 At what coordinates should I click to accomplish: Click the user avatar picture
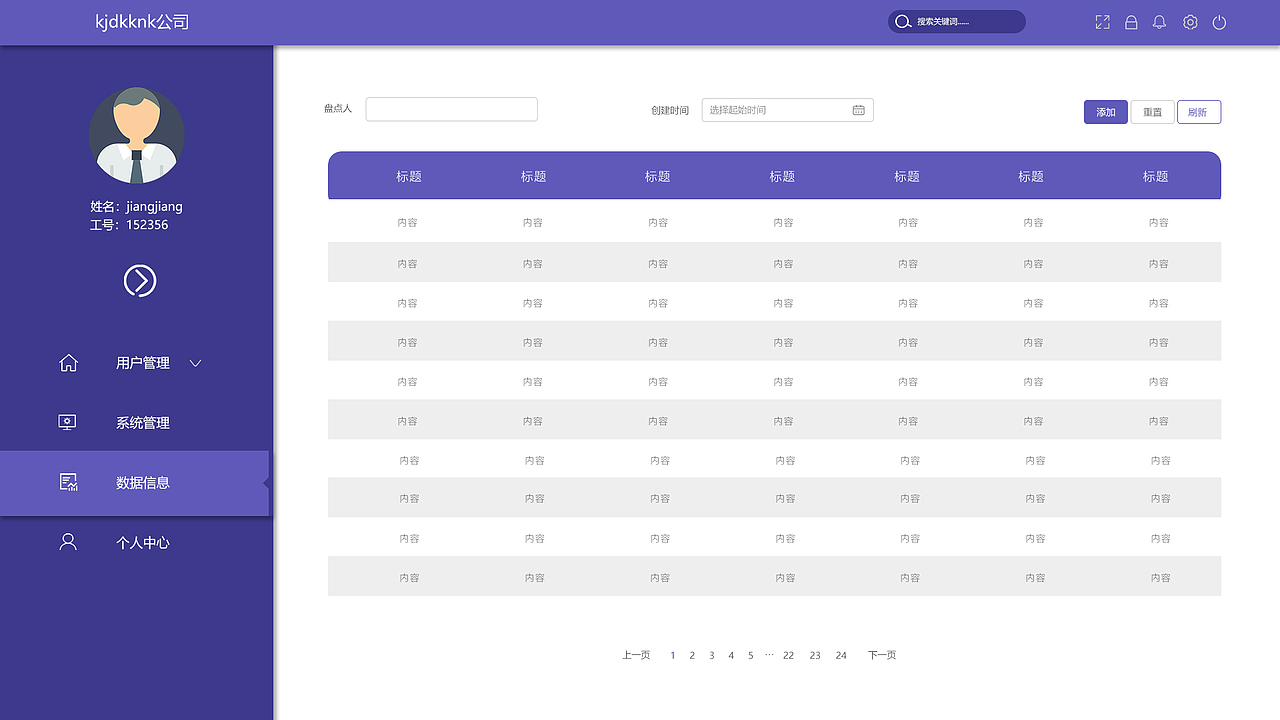(x=137, y=136)
